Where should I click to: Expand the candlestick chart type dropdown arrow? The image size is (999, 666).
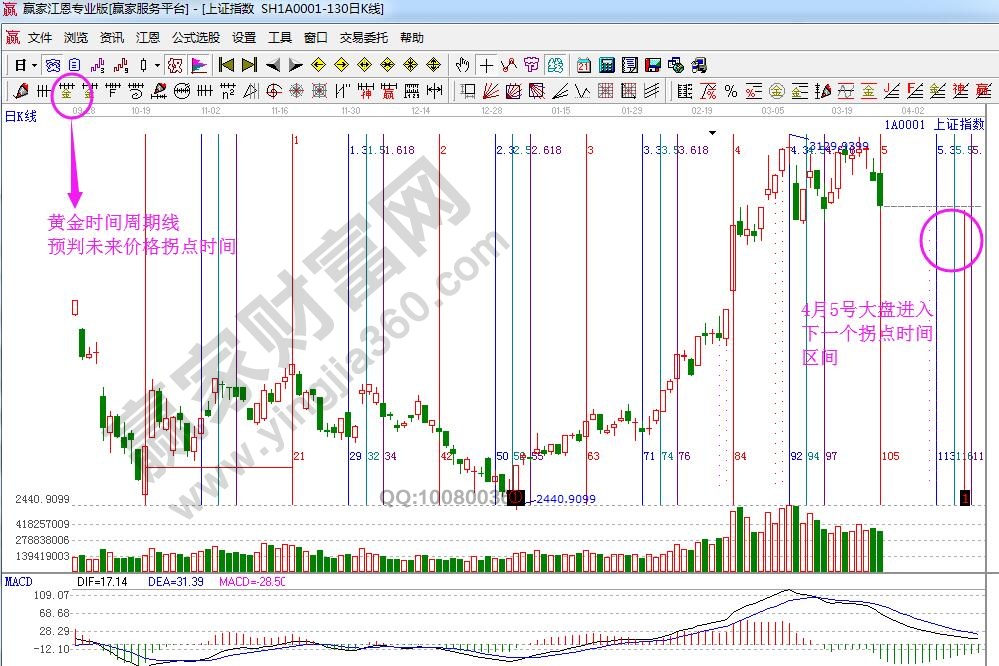click(x=156, y=65)
